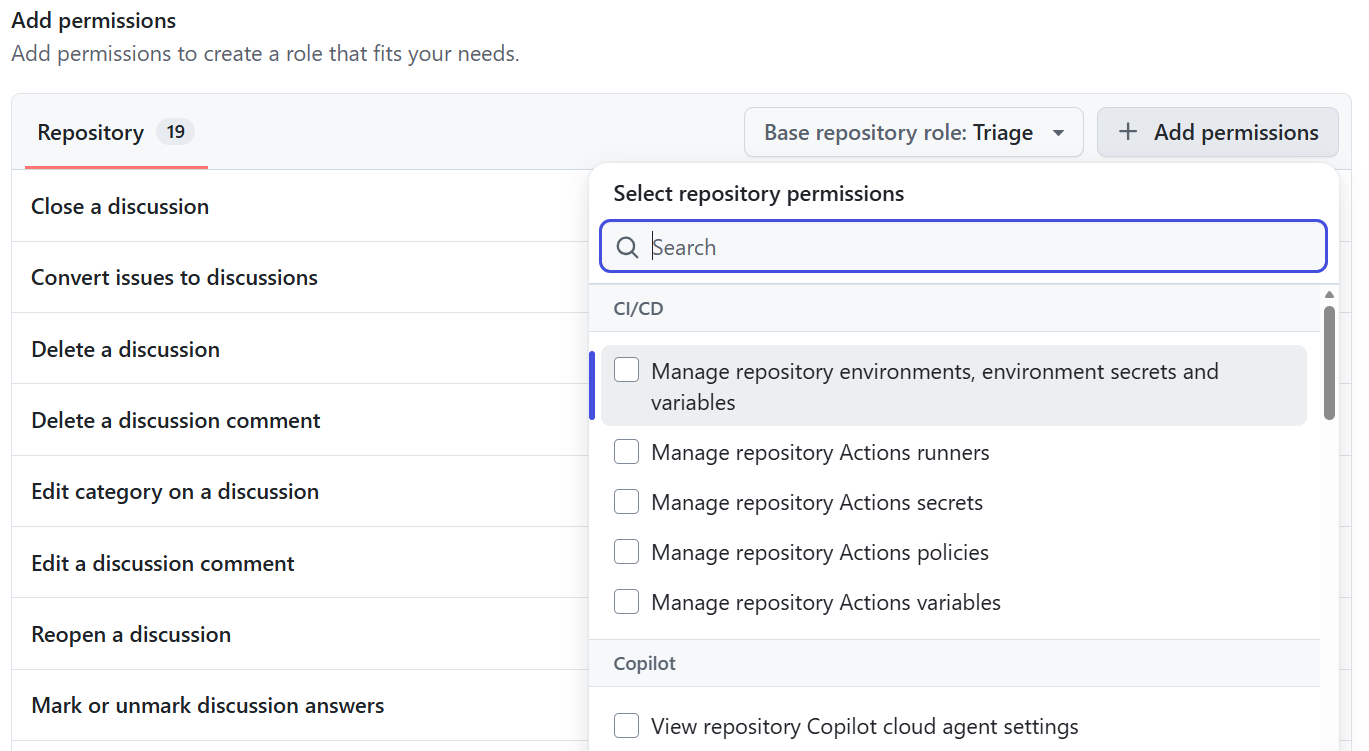Check Manage repository Actions secrets
Viewport: 1369px width, 751px height.
tap(626, 502)
